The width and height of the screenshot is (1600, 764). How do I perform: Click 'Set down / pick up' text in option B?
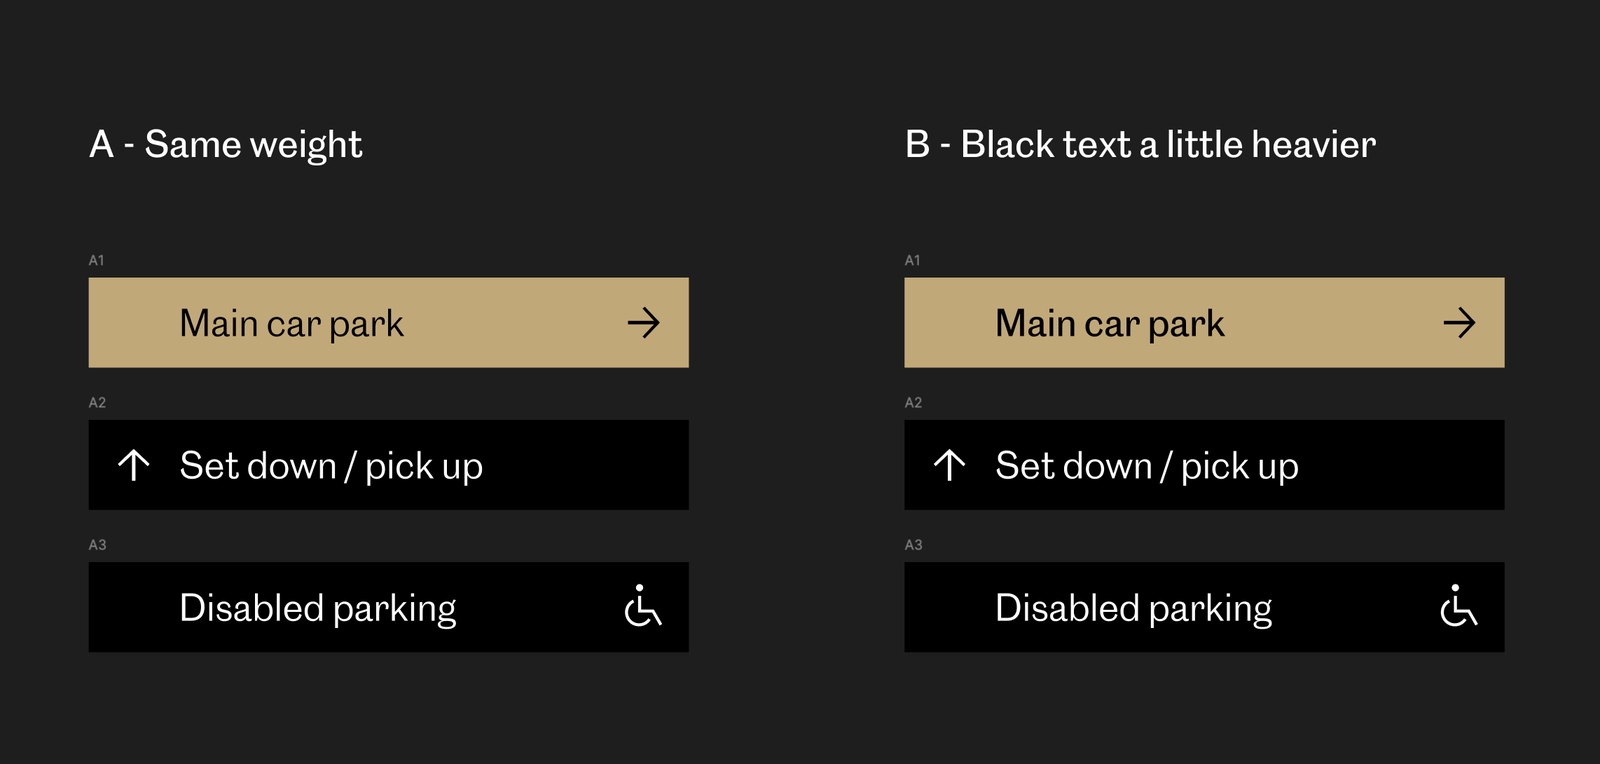tap(1147, 466)
